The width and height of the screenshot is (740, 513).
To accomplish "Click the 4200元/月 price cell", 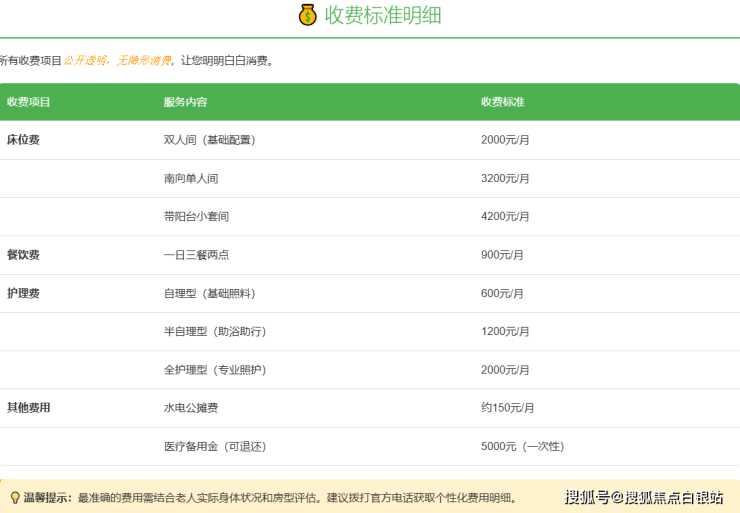I will pyautogui.click(x=505, y=216).
